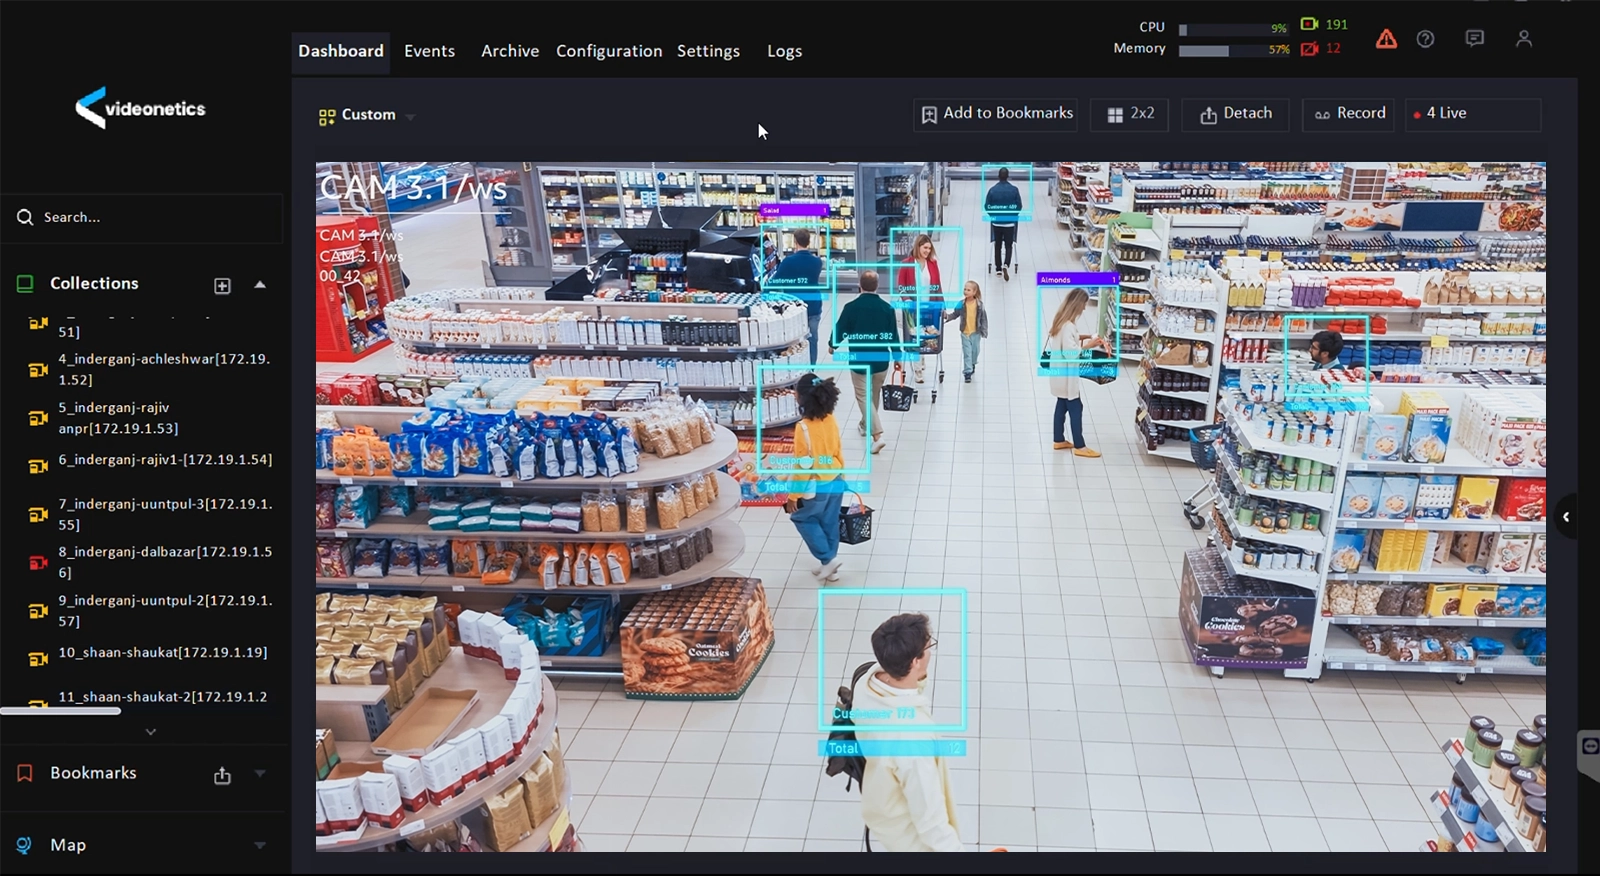Click the Search input field
Viewport: 1600px width, 876px height.
point(150,217)
